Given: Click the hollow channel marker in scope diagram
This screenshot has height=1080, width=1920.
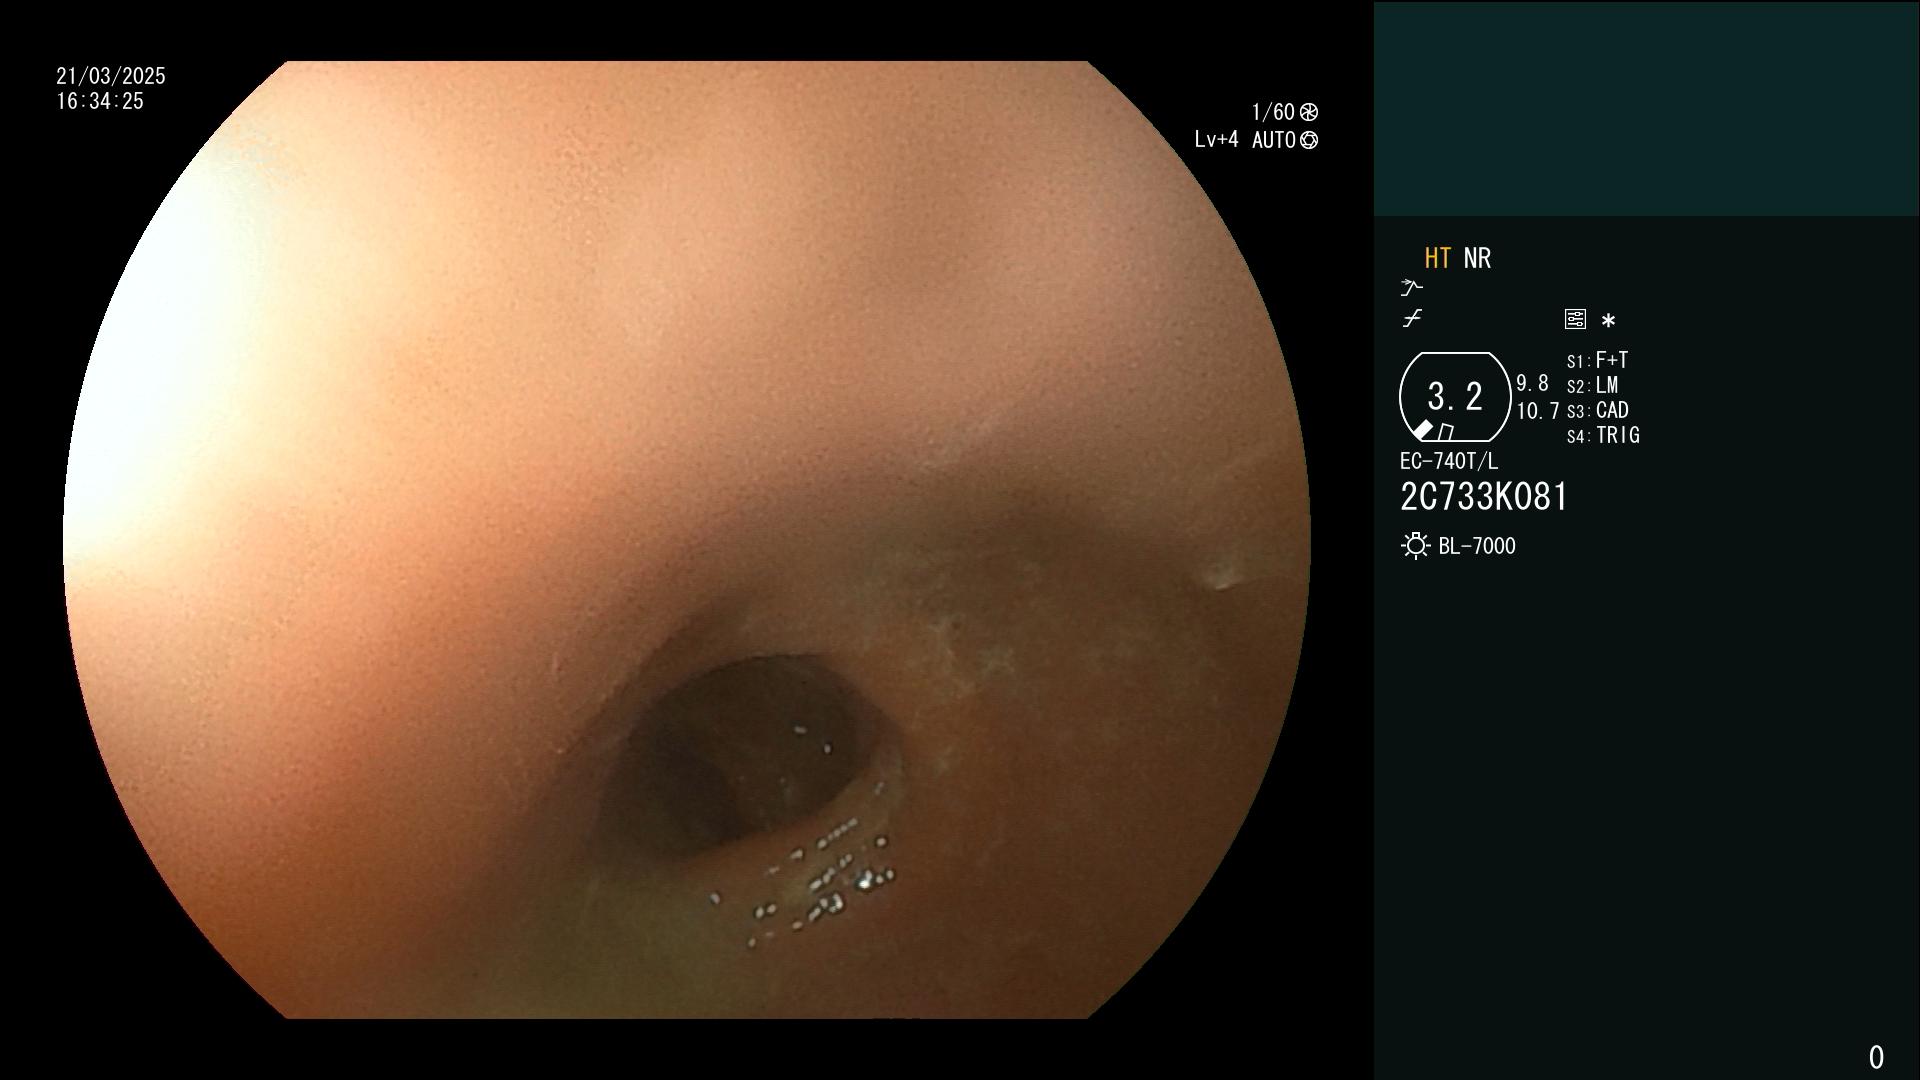Looking at the screenshot, I should click(1445, 432).
